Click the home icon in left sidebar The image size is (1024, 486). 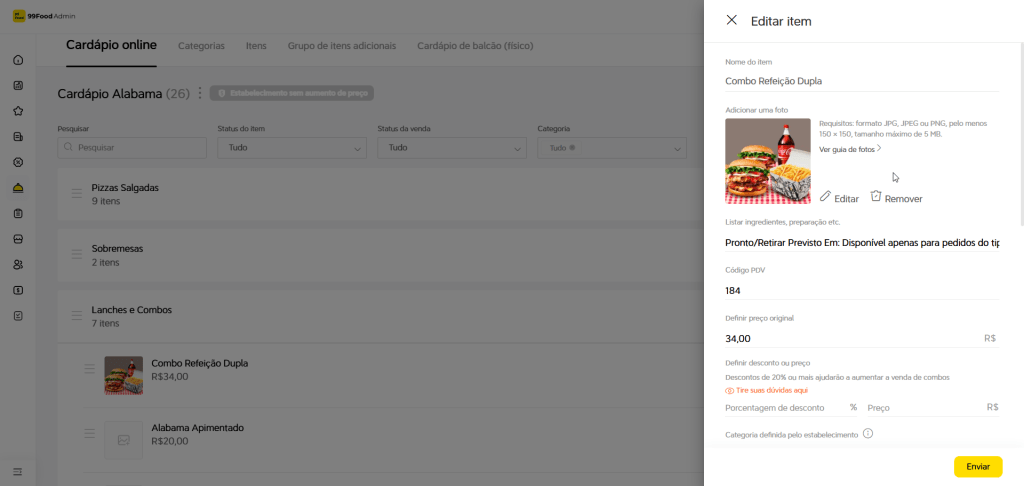click(18, 60)
